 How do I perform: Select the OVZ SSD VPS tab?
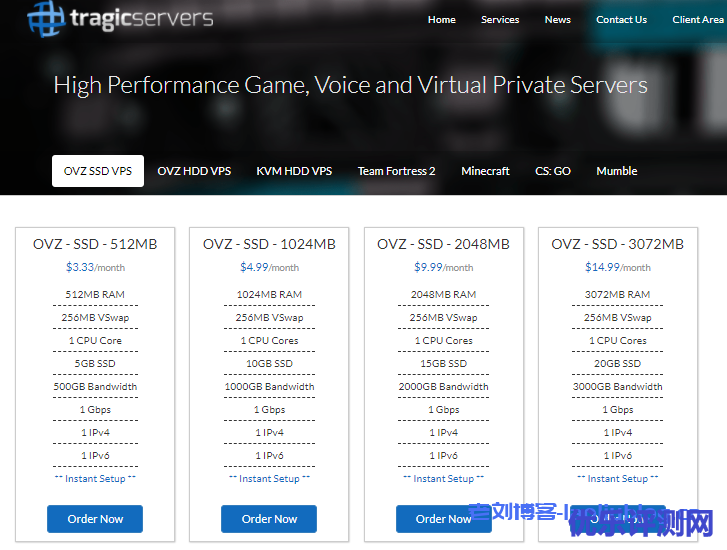click(98, 171)
